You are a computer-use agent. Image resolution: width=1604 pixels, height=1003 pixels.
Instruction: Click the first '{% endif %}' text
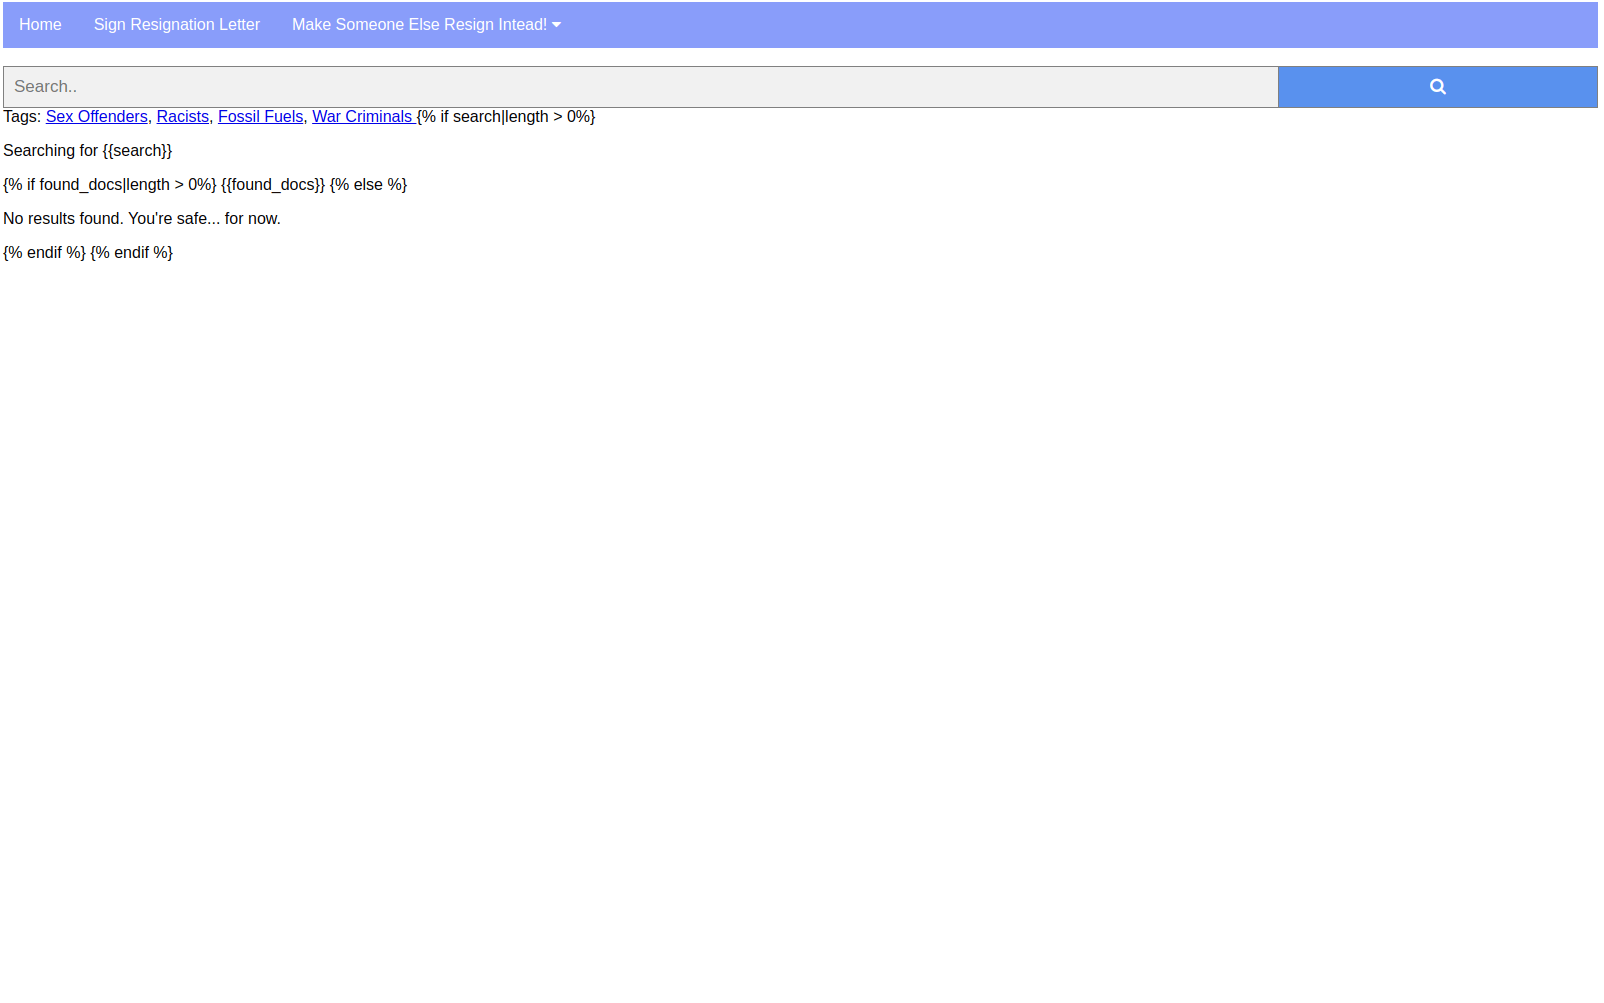[x=44, y=253]
